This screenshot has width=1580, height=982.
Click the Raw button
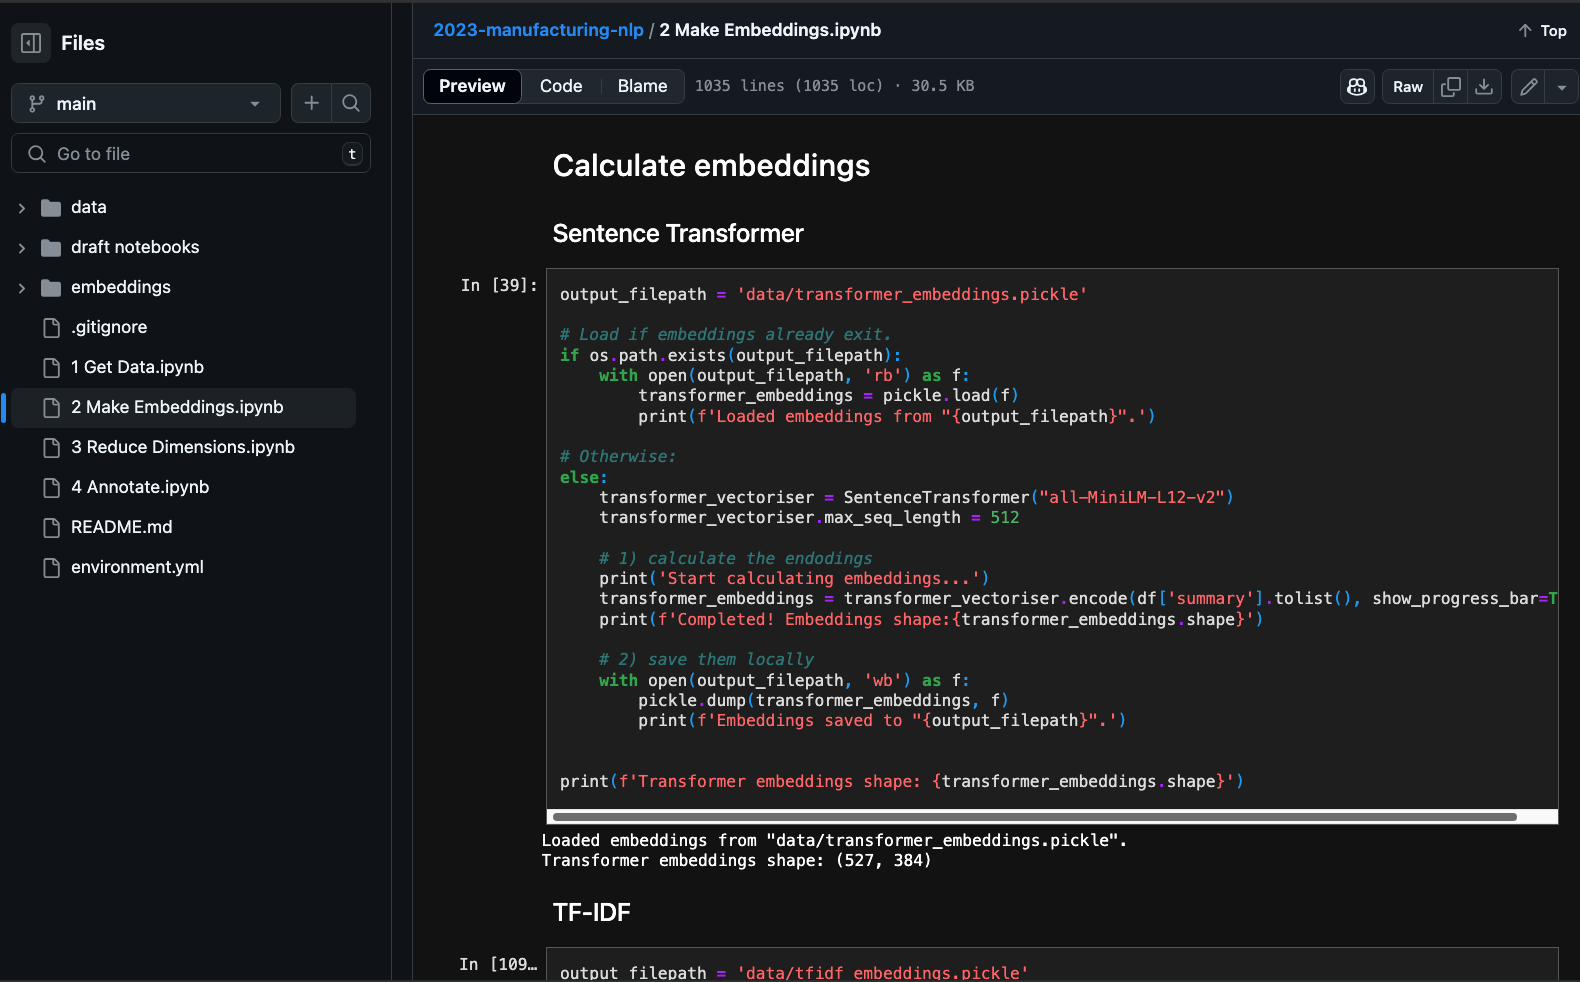(1407, 87)
